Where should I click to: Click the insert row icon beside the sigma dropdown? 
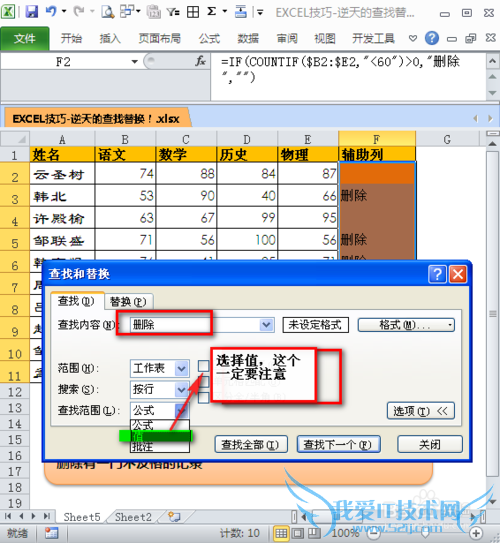[x=241, y=12]
